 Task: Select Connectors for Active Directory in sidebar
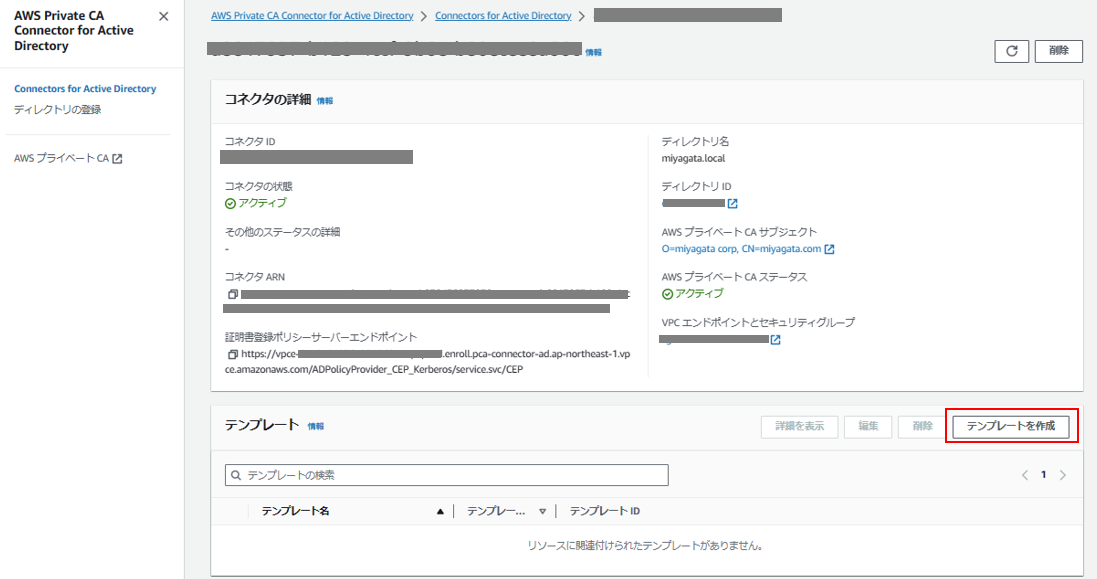click(x=85, y=89)
